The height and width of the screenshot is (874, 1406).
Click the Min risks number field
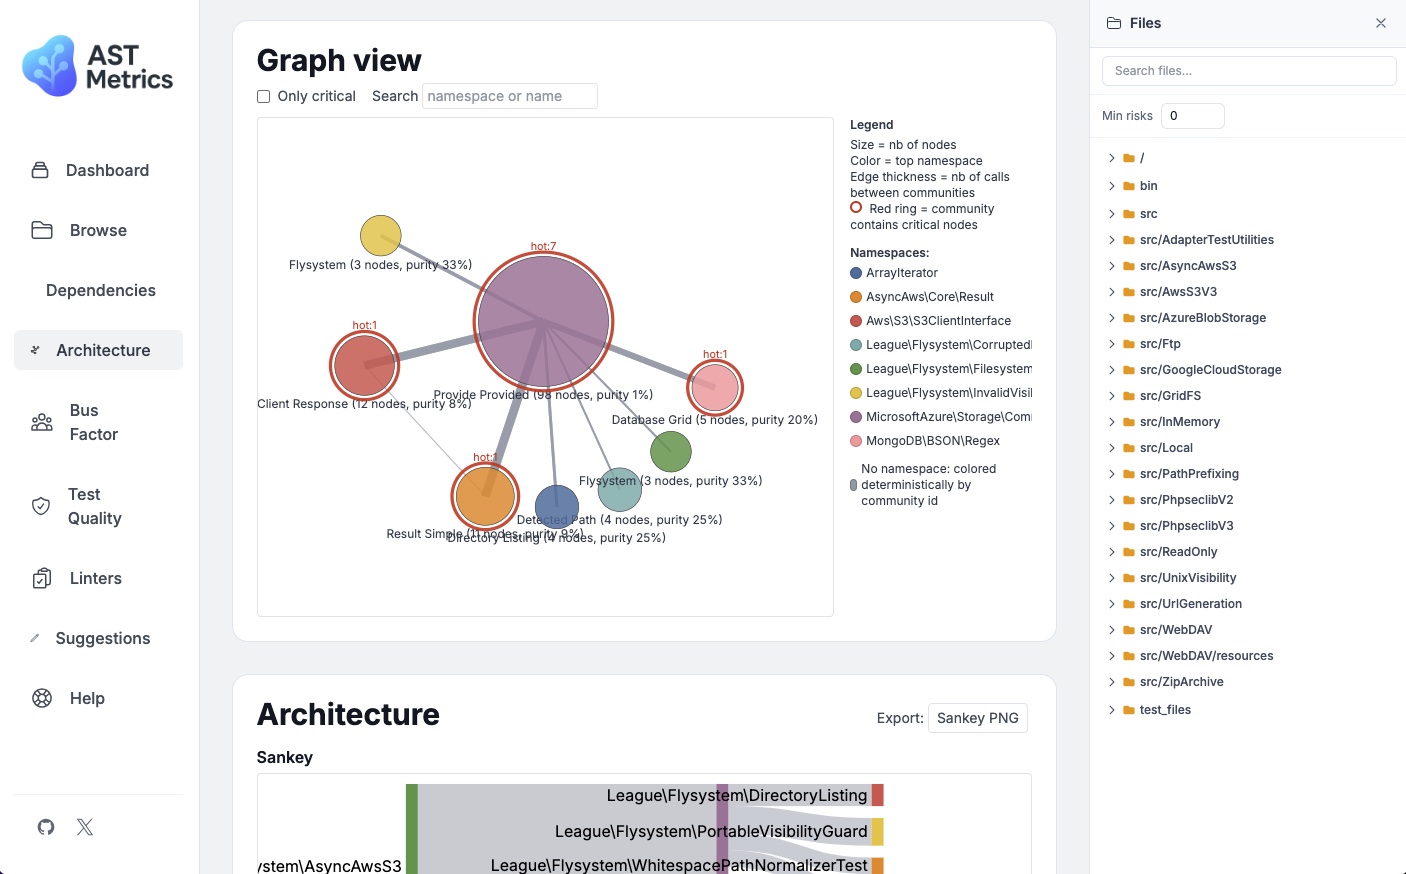point(1192,116)
